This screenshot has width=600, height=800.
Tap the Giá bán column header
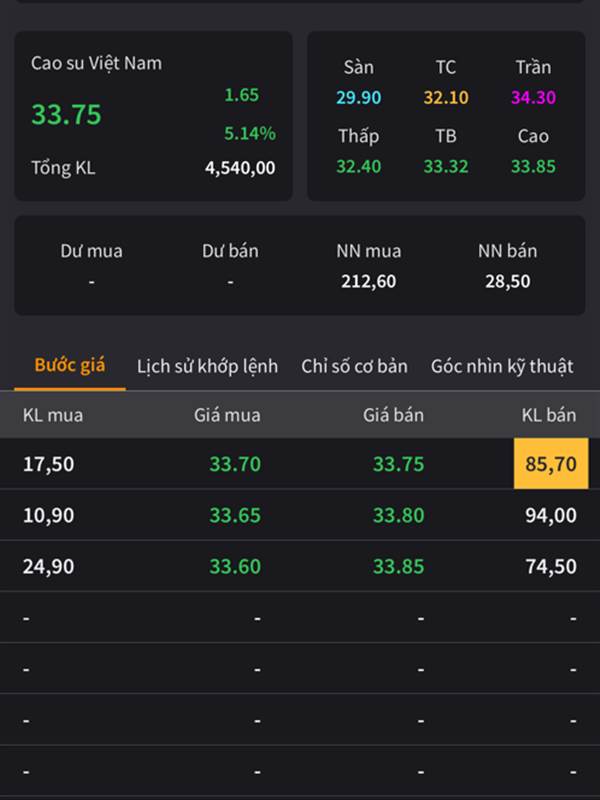click(x=393, y=415)
